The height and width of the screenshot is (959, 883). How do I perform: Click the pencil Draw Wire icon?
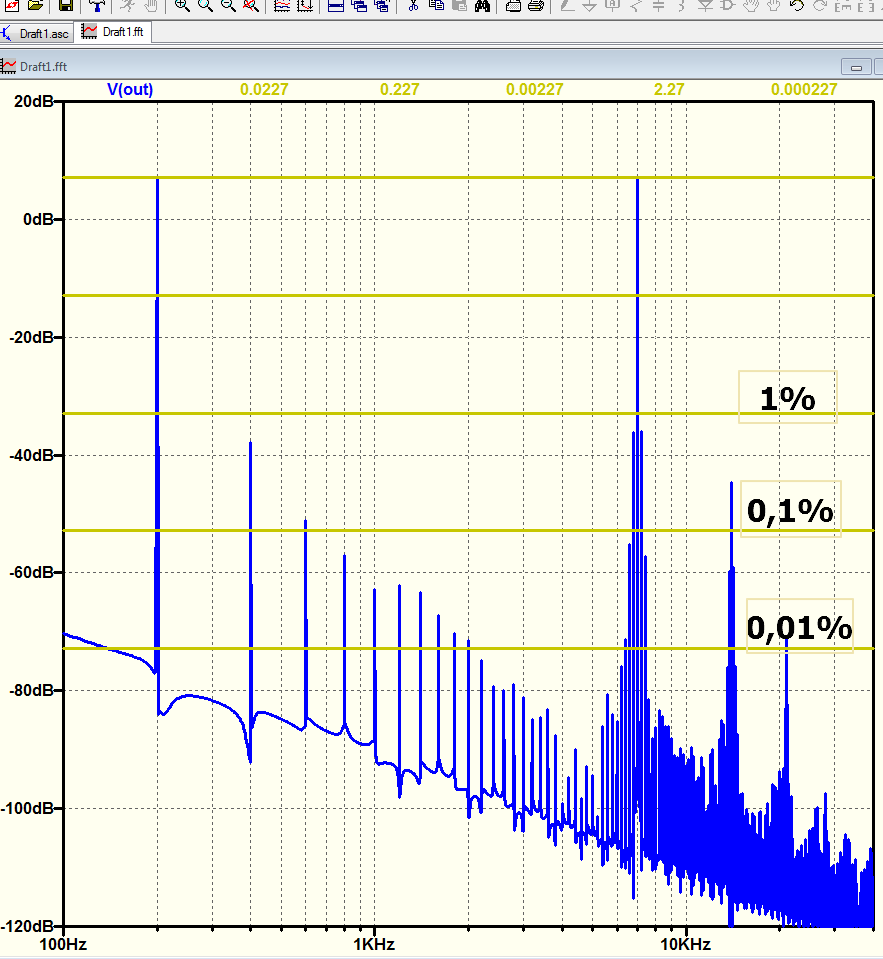[567, 6]
